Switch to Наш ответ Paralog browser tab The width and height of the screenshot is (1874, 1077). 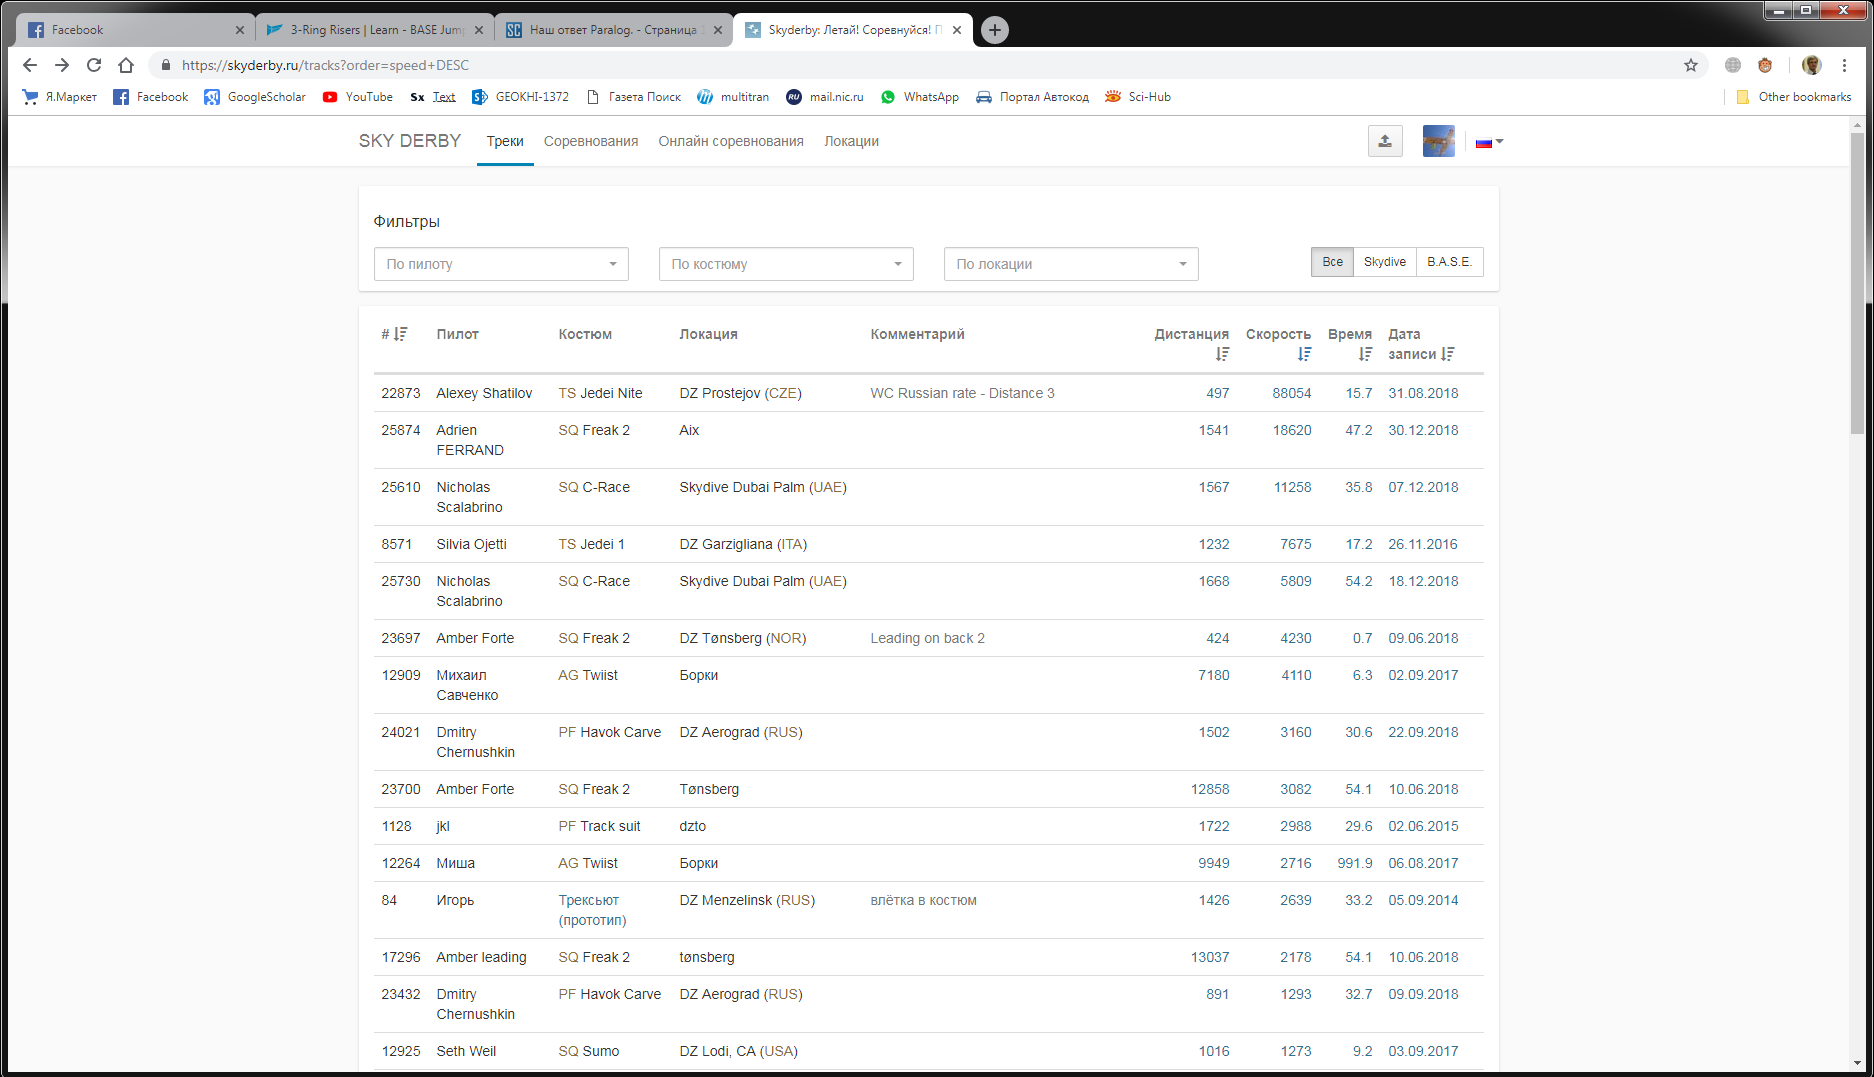point(614,30)
